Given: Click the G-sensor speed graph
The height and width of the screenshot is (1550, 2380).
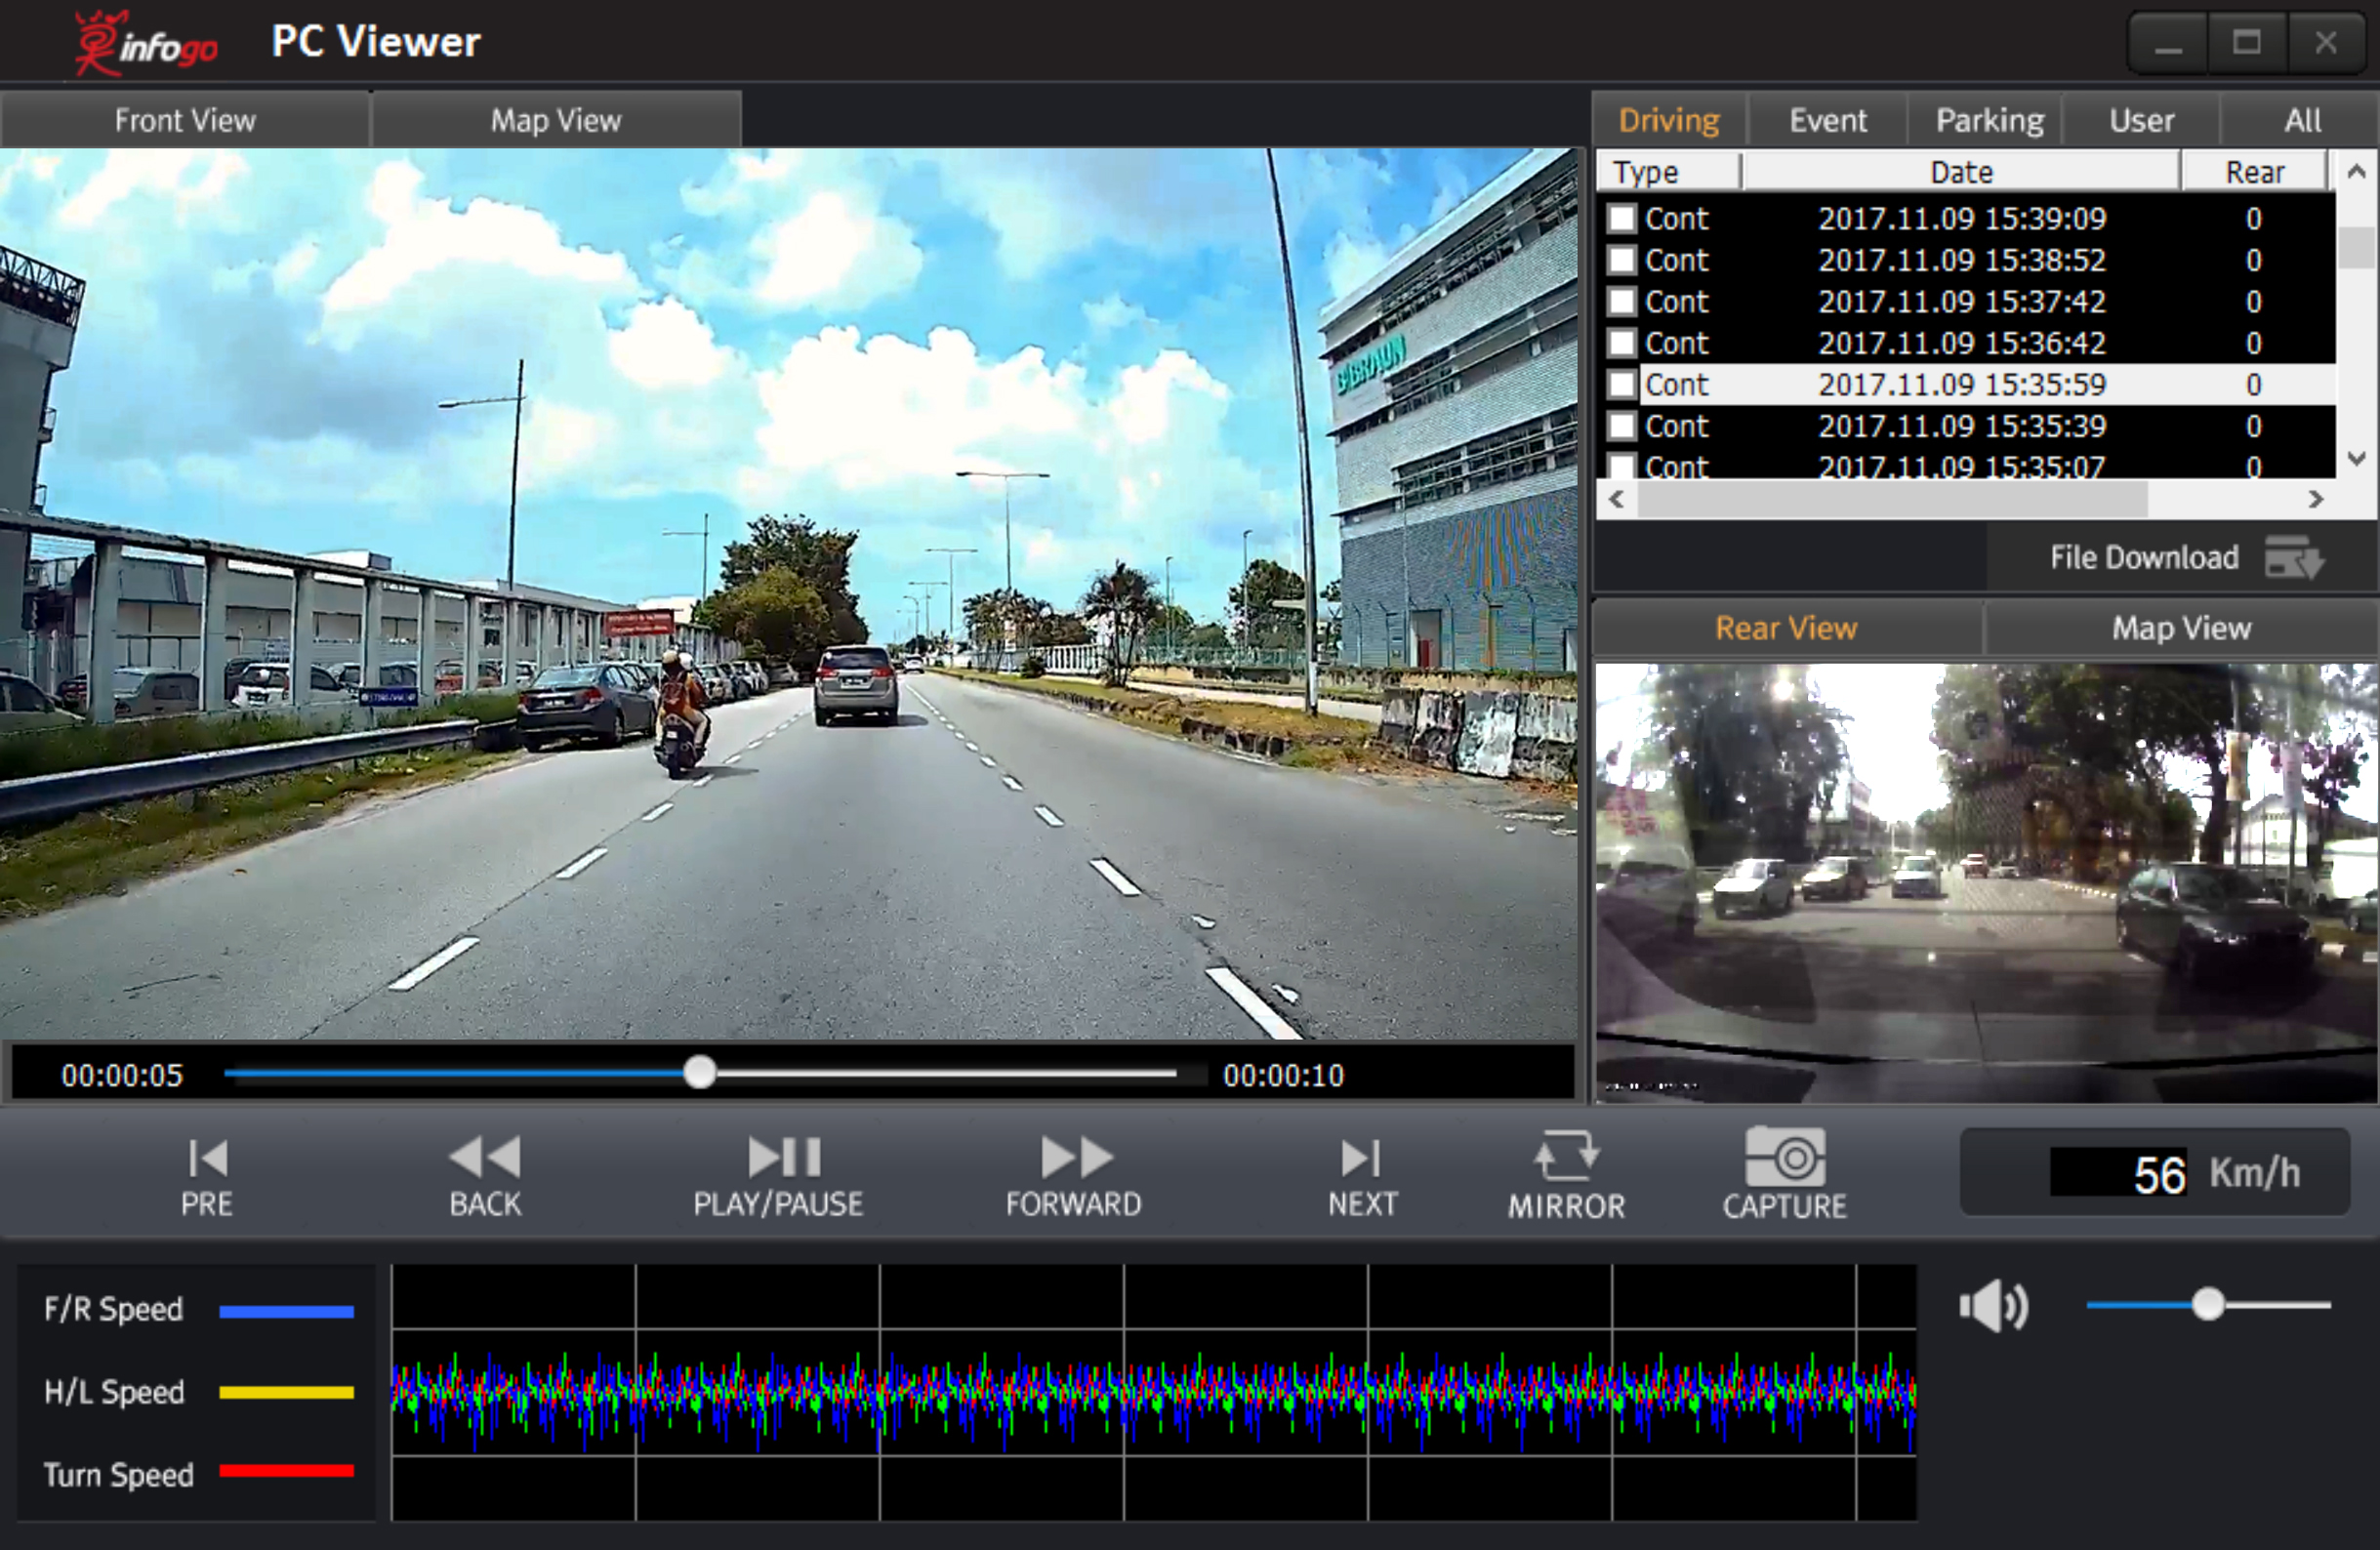Looking at the screenshot, I should tap(1154, 1392).
